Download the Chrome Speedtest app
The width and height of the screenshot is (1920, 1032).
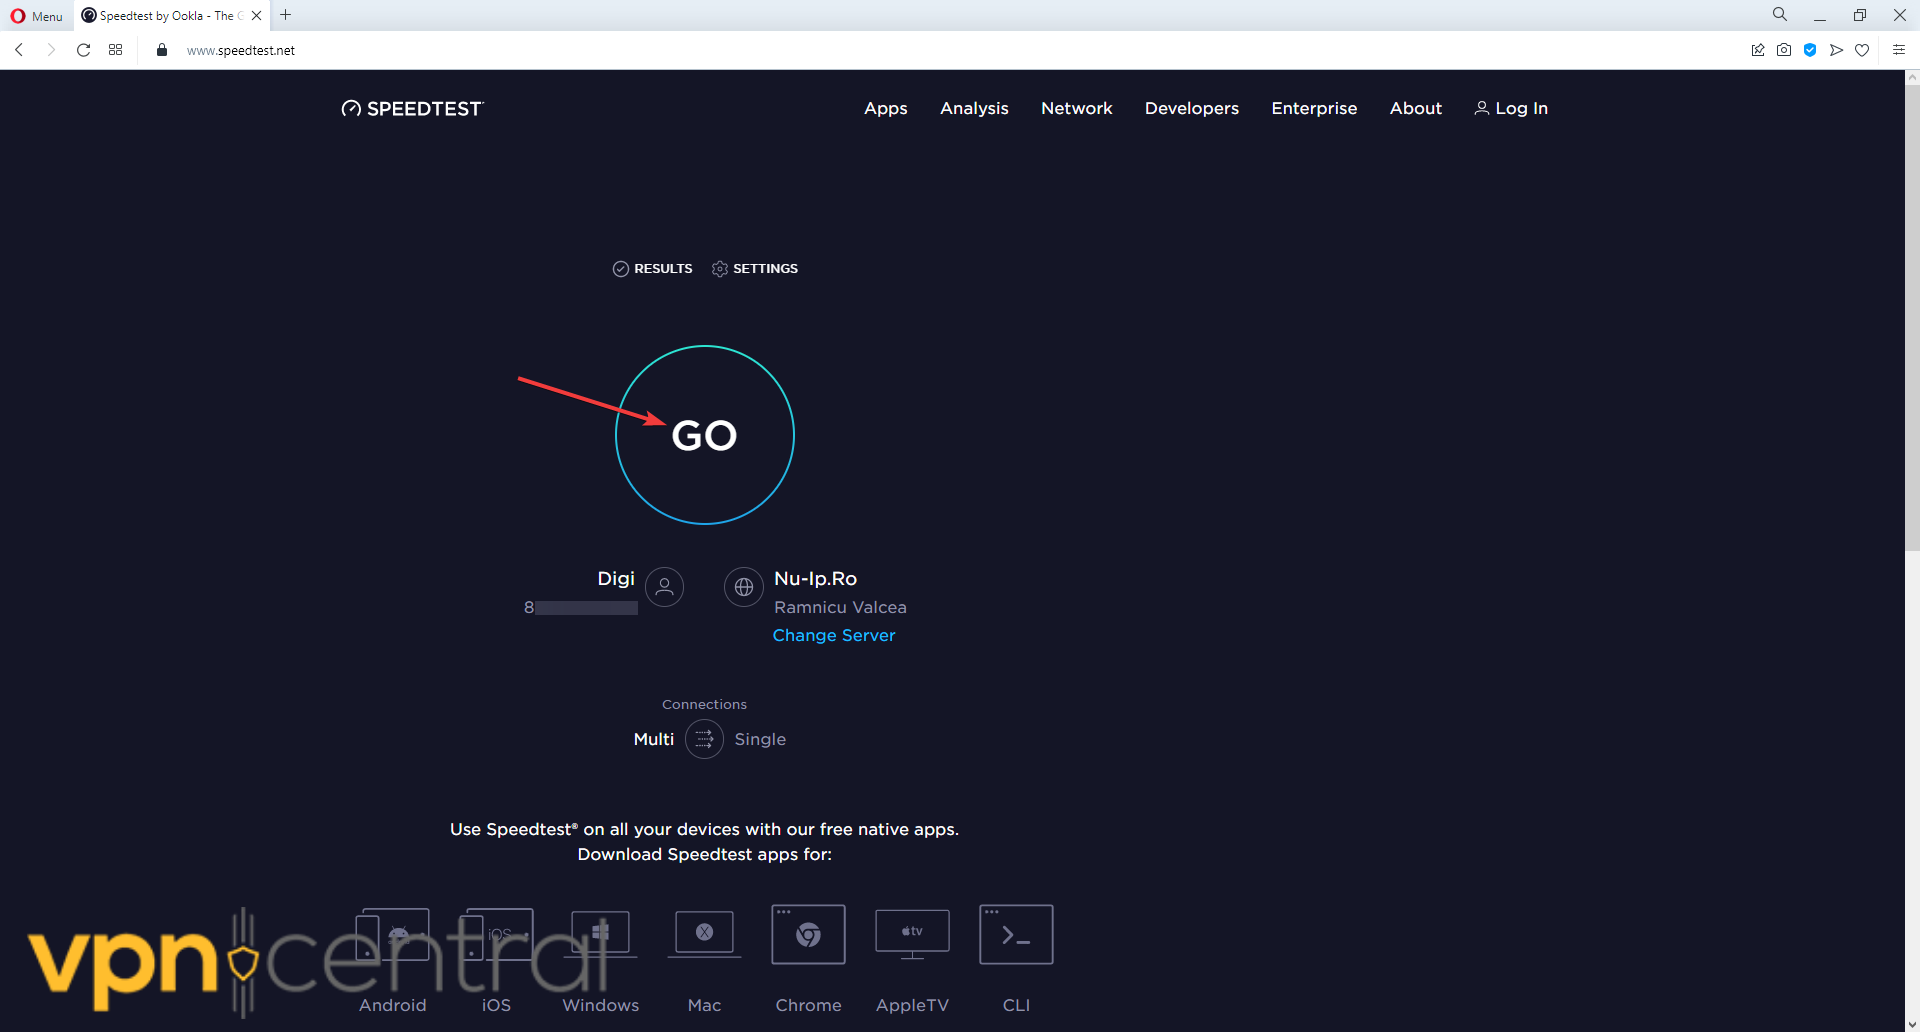tap(808, 935)
